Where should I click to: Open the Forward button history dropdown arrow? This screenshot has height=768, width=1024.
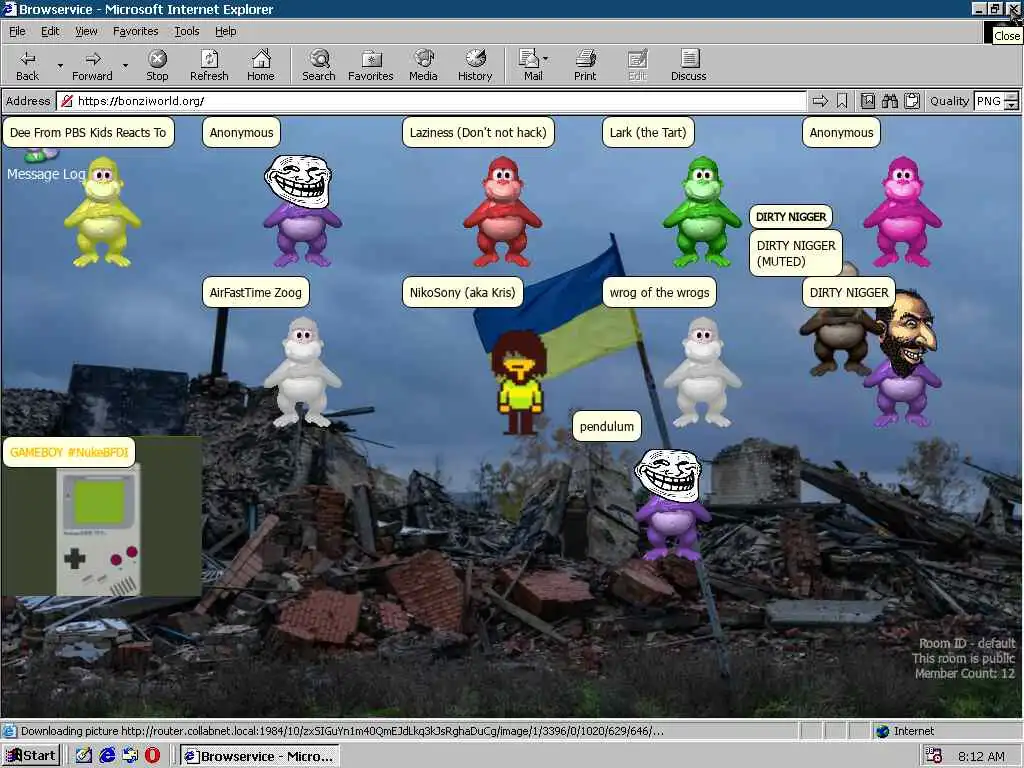coord(125,65)
